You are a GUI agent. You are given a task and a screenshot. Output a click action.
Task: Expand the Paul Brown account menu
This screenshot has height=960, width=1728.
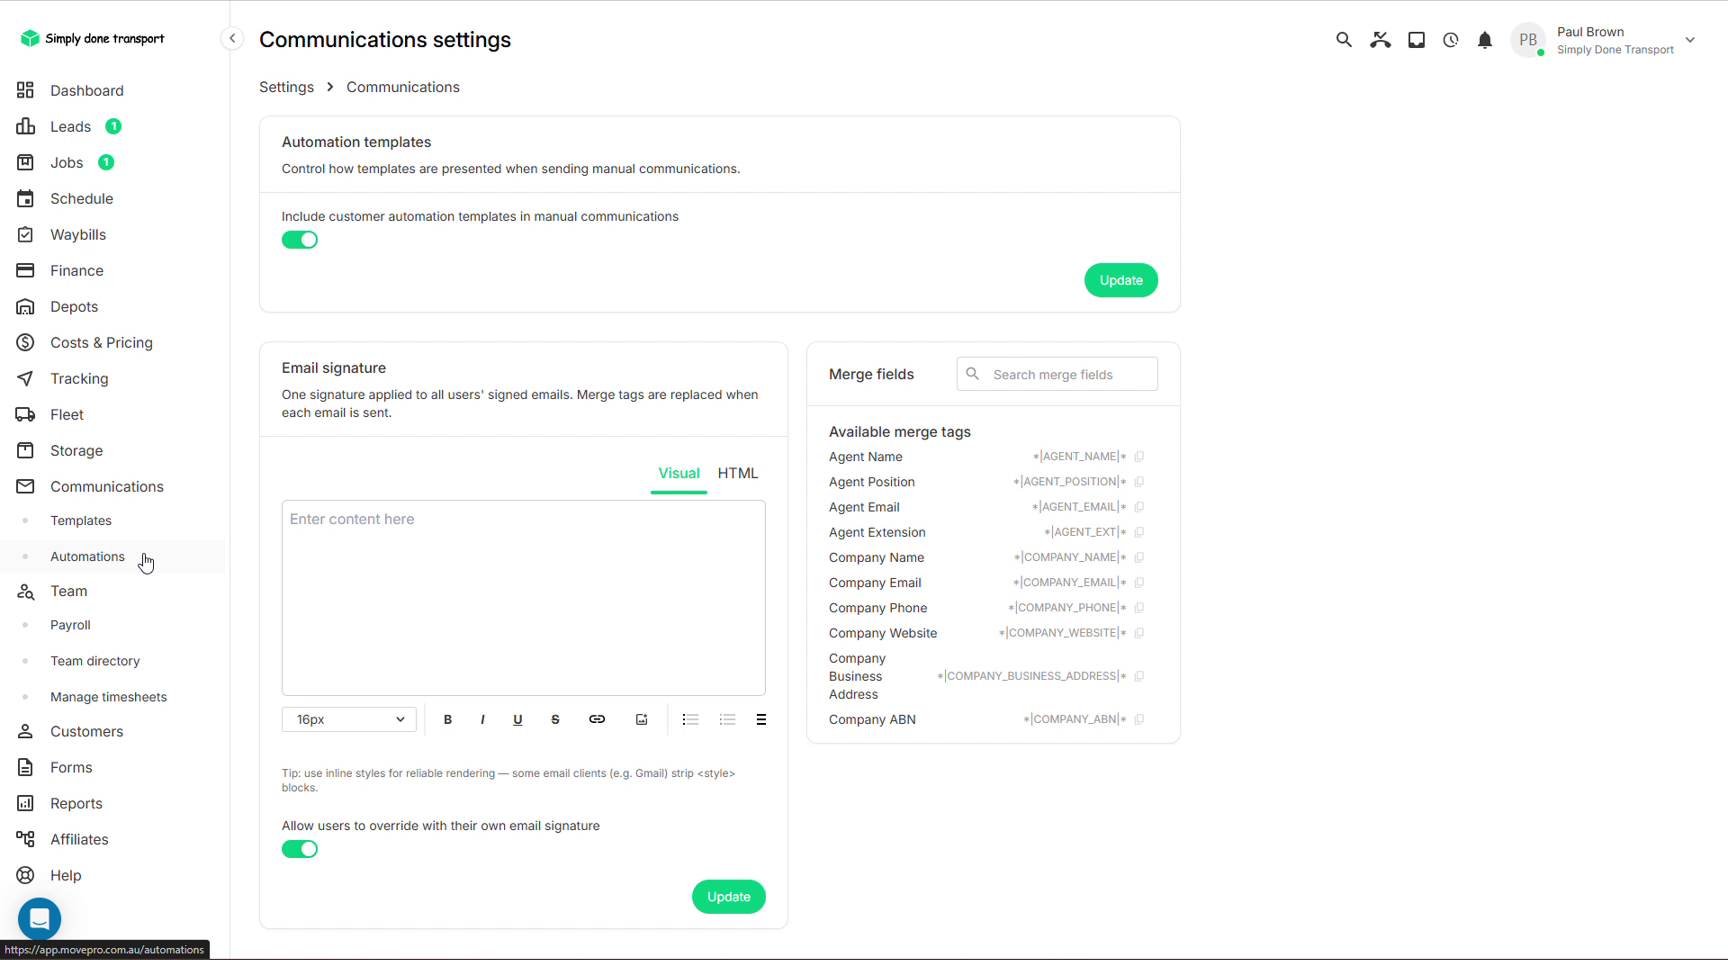click(x=1690, y=40)
